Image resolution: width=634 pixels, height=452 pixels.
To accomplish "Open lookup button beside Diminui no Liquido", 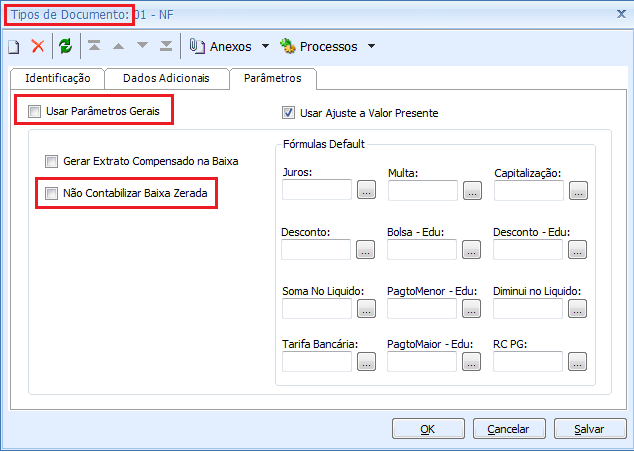I will [577, 309].
